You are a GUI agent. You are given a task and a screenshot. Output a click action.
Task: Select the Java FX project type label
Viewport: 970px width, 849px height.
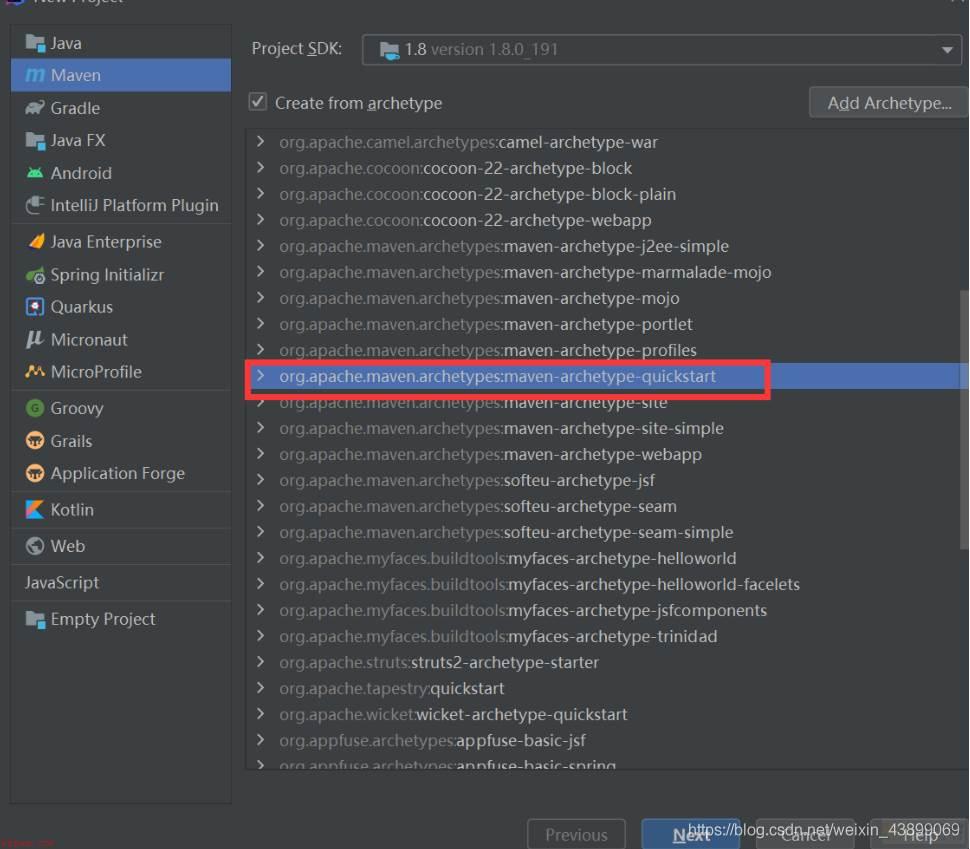point(78,140)
